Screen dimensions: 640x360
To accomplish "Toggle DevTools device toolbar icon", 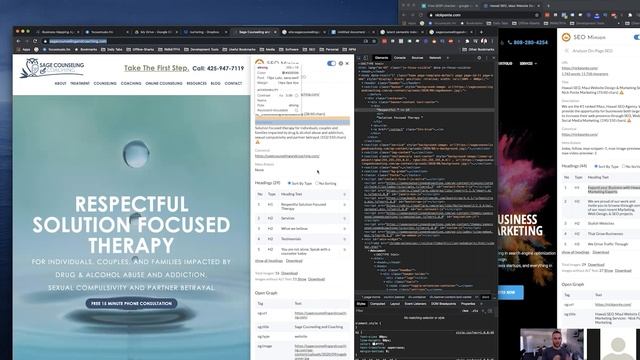I will coord(366,58).
